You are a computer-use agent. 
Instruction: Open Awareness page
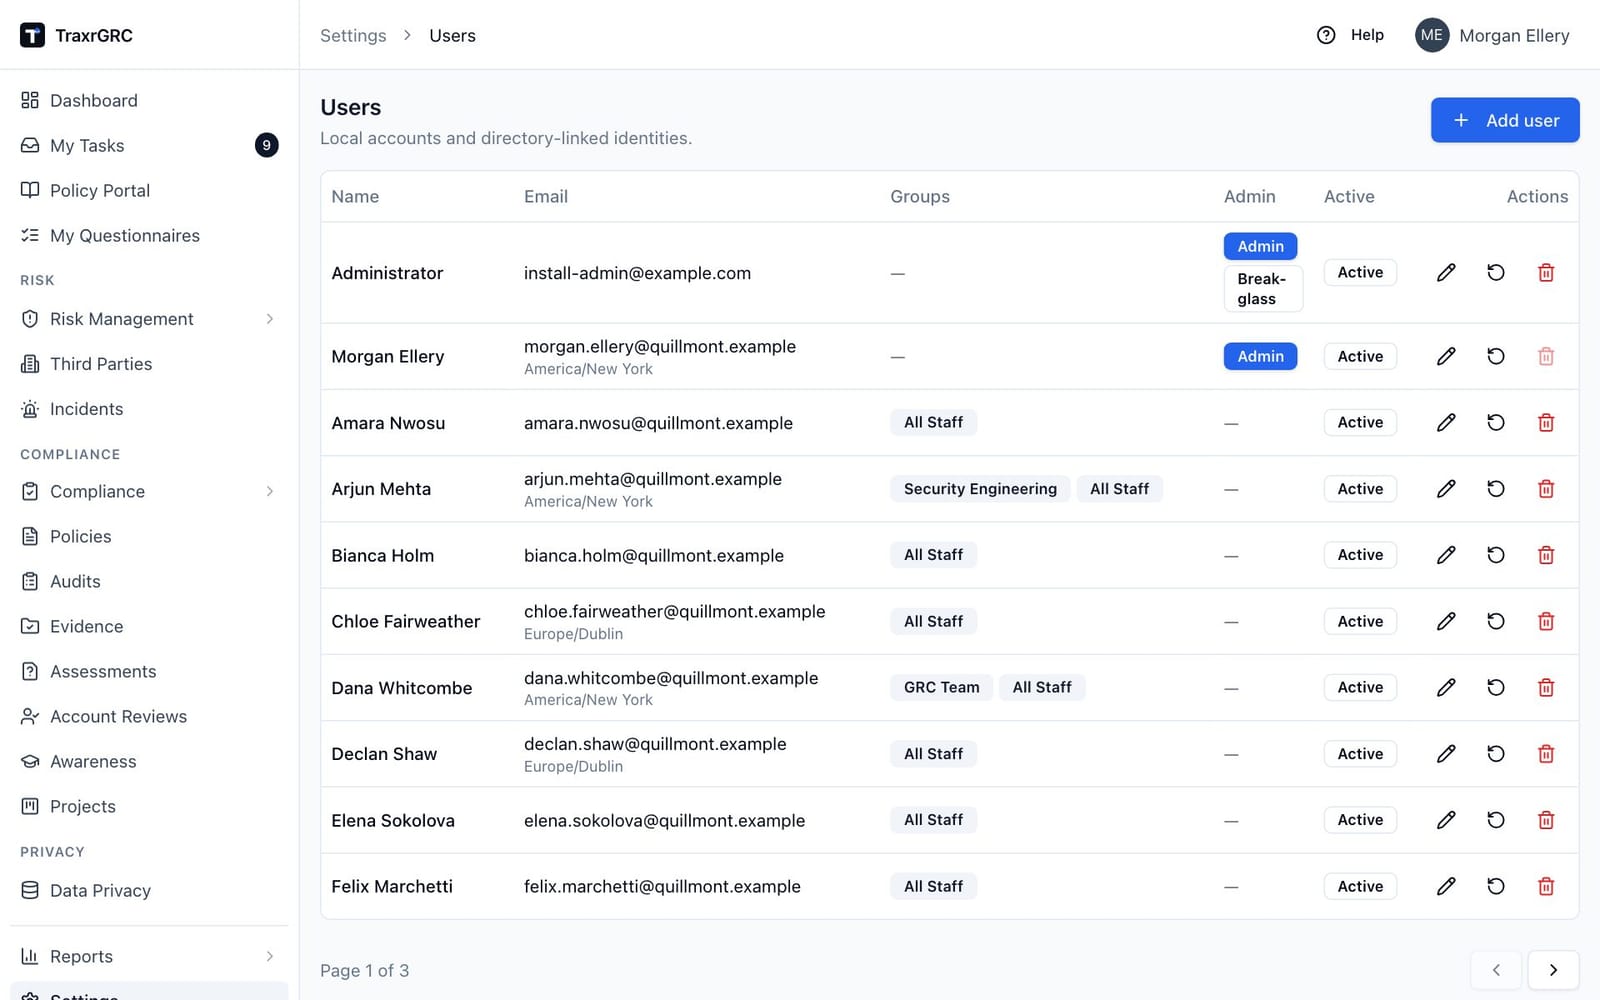[x=149, y=761]
